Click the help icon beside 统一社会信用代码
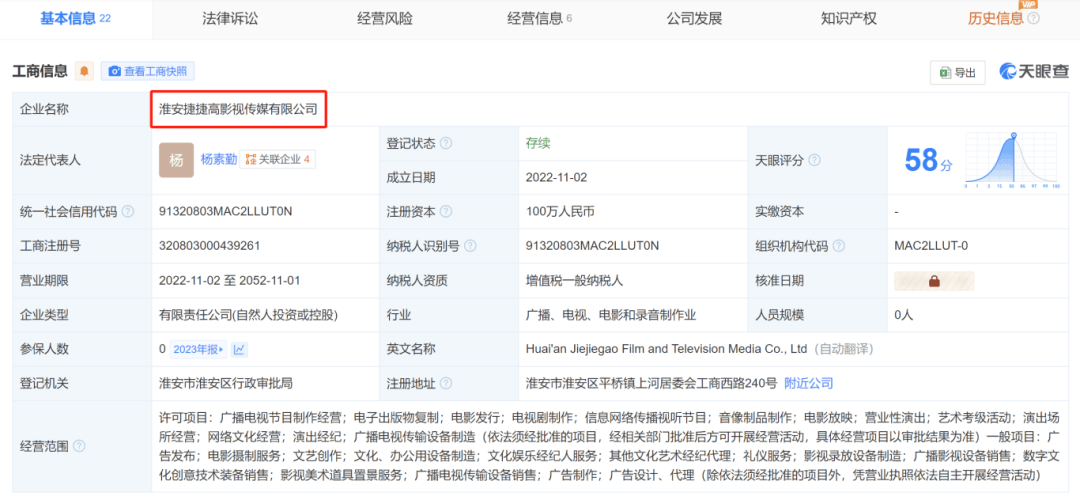1080x500 pixels. tap(127, 212)
